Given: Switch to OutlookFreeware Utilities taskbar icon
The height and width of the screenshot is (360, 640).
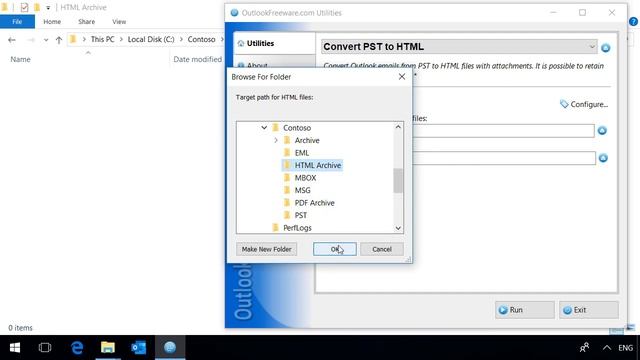Looking at the screenshot, I should (x=170, y=347).
